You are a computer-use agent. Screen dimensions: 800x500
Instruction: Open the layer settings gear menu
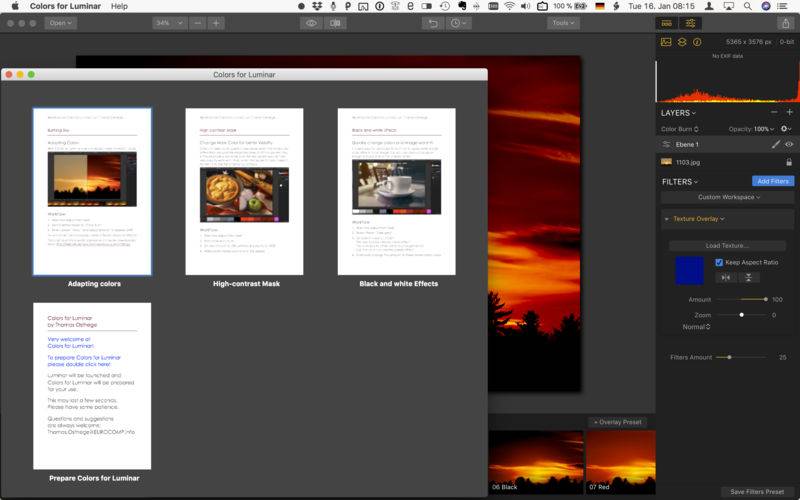(x=786, y=129)
